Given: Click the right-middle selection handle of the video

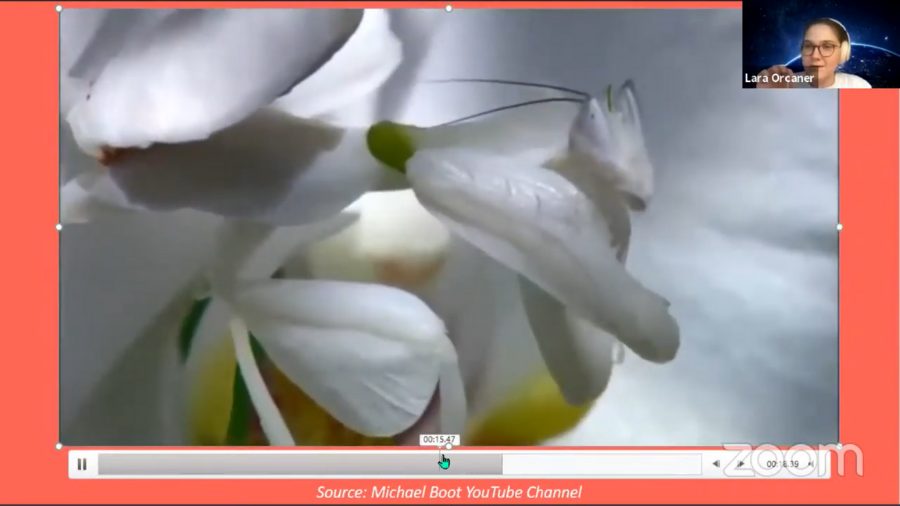Looking at the screenshot, I should tap(839, 227).
